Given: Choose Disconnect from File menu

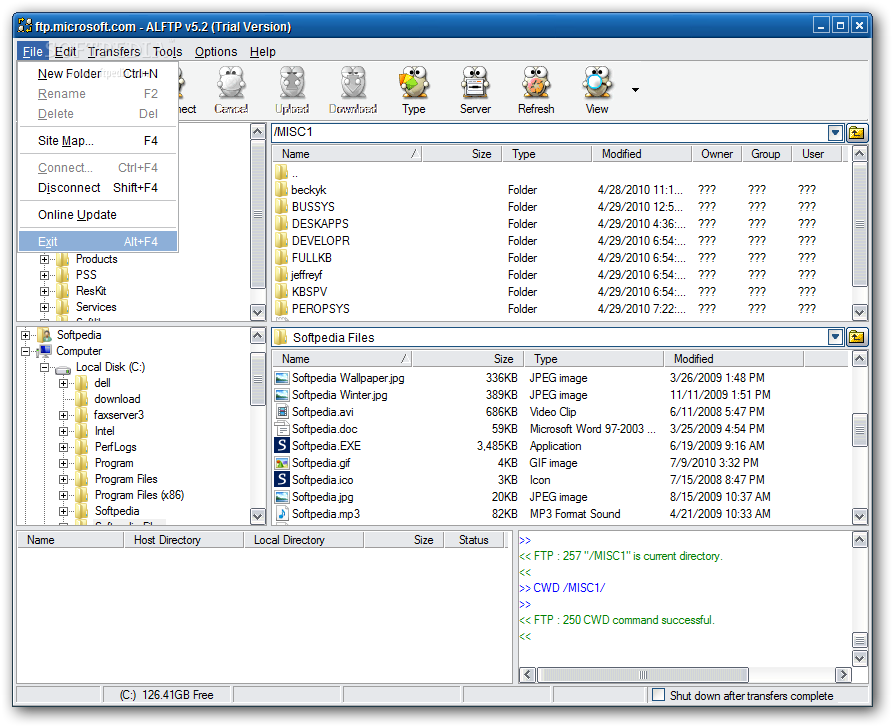Looking at the screenshot, I should point(98,187).
